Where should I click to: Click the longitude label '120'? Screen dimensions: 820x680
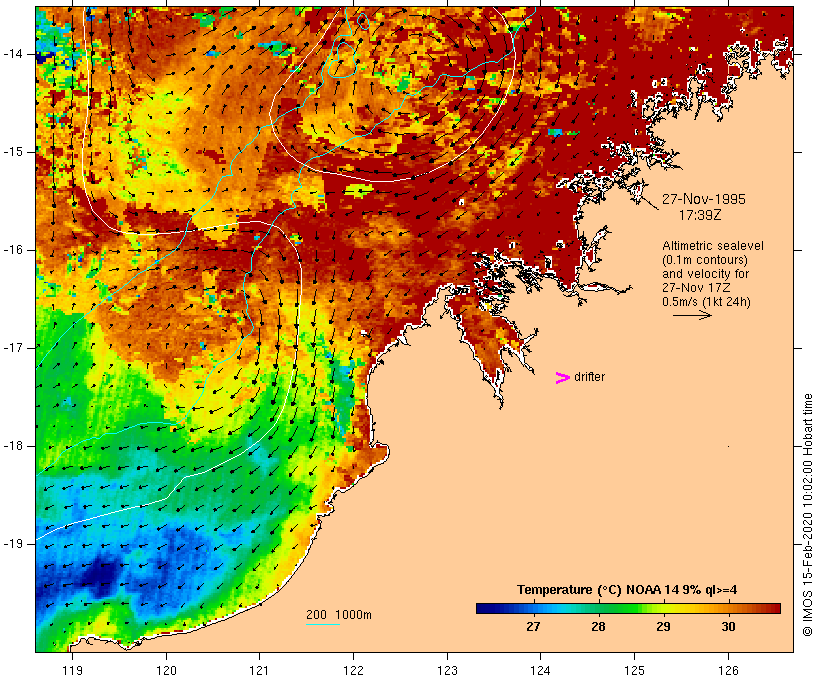point(166,670)
